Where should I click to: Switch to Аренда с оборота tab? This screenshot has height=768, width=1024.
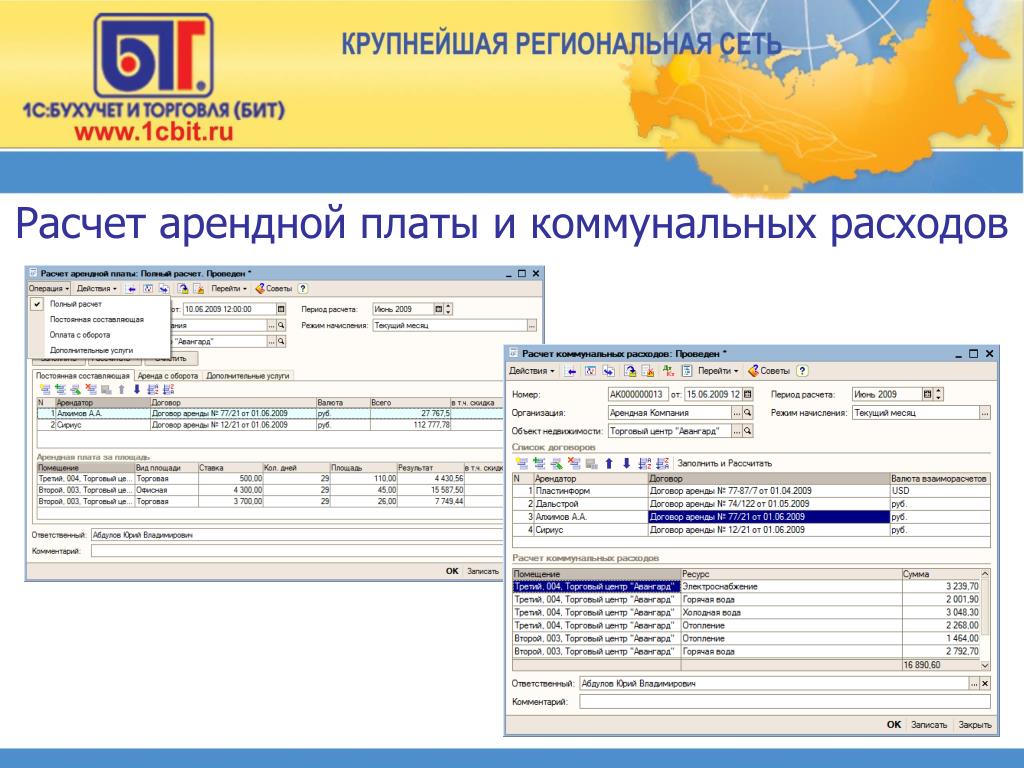coord(168,376)
